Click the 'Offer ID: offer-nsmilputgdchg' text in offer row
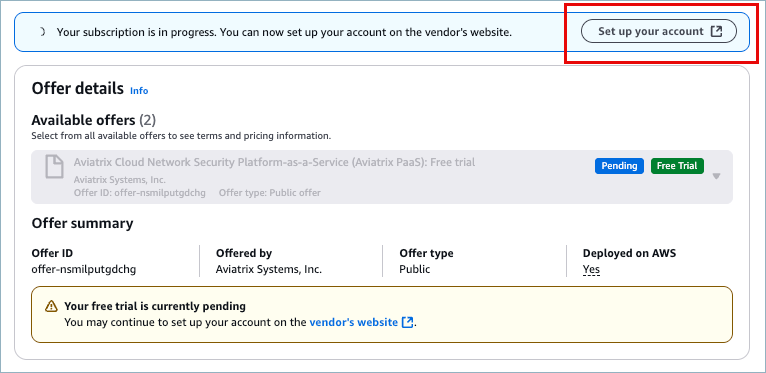The width and height of the screenshot is (766, 373). pyautogui.click(x=140, y=193)
